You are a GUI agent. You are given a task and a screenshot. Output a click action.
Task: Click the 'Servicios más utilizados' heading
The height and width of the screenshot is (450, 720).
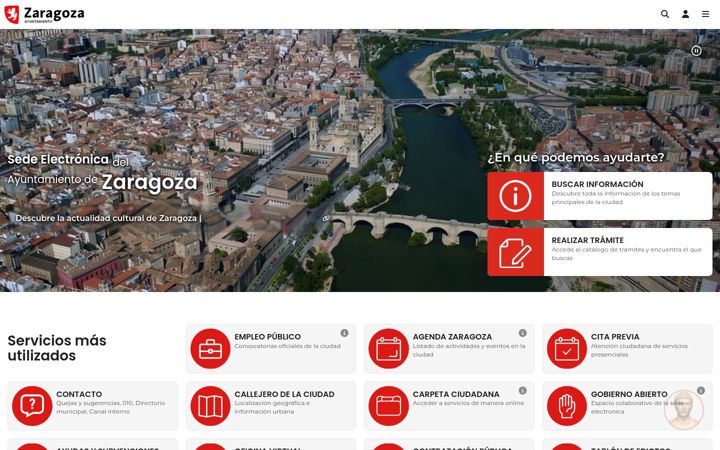tap(57, 348)
